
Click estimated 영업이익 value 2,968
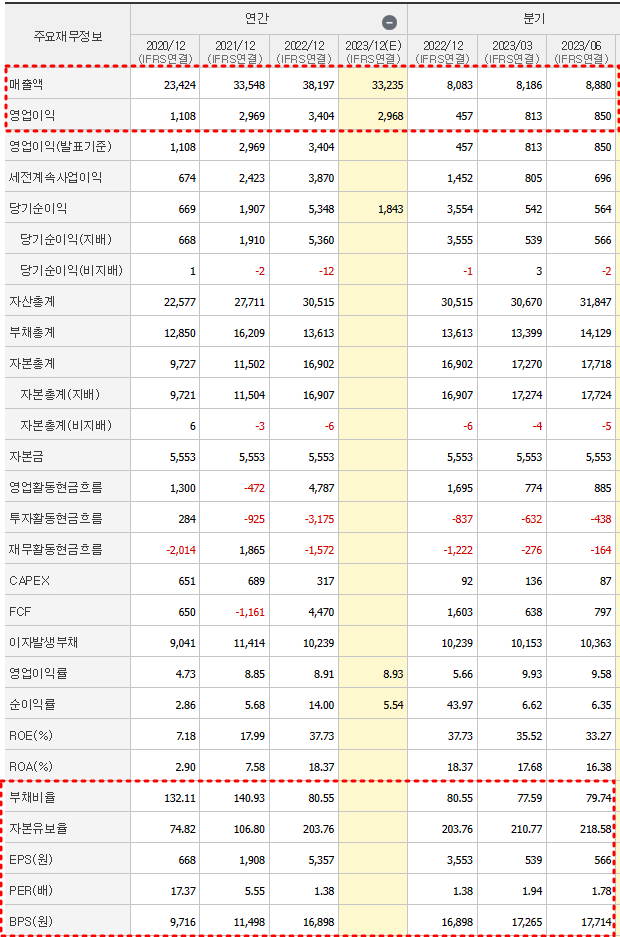(391, 116)
